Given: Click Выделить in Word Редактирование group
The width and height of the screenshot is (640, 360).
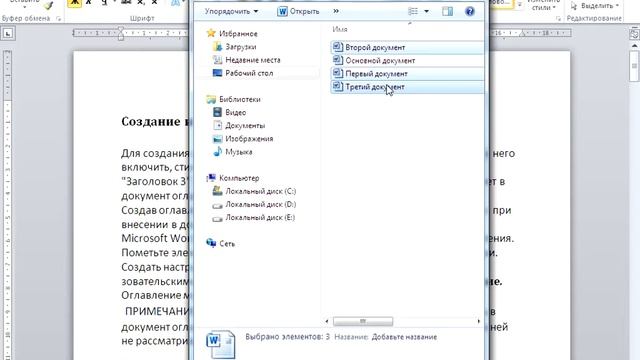Looking at the screenshot, I should (595, 6).
